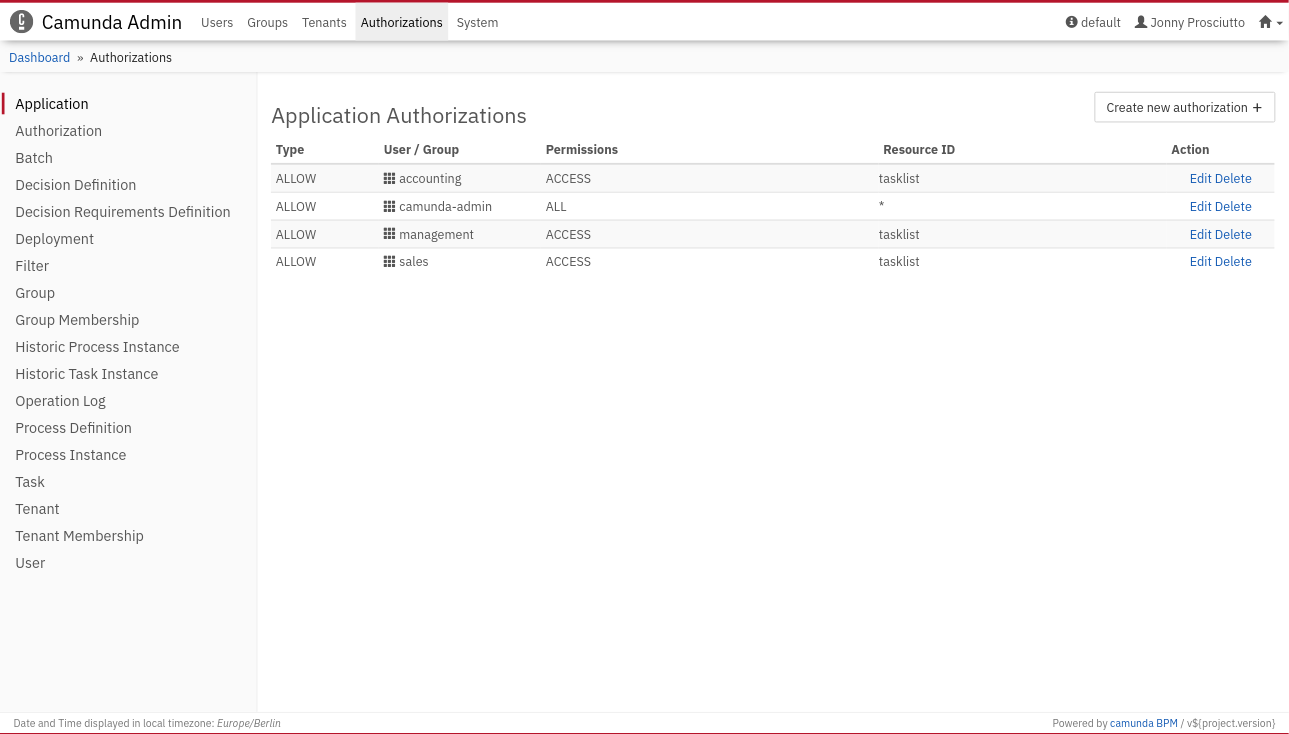Click the ALL permissions cell

(556, 206)
